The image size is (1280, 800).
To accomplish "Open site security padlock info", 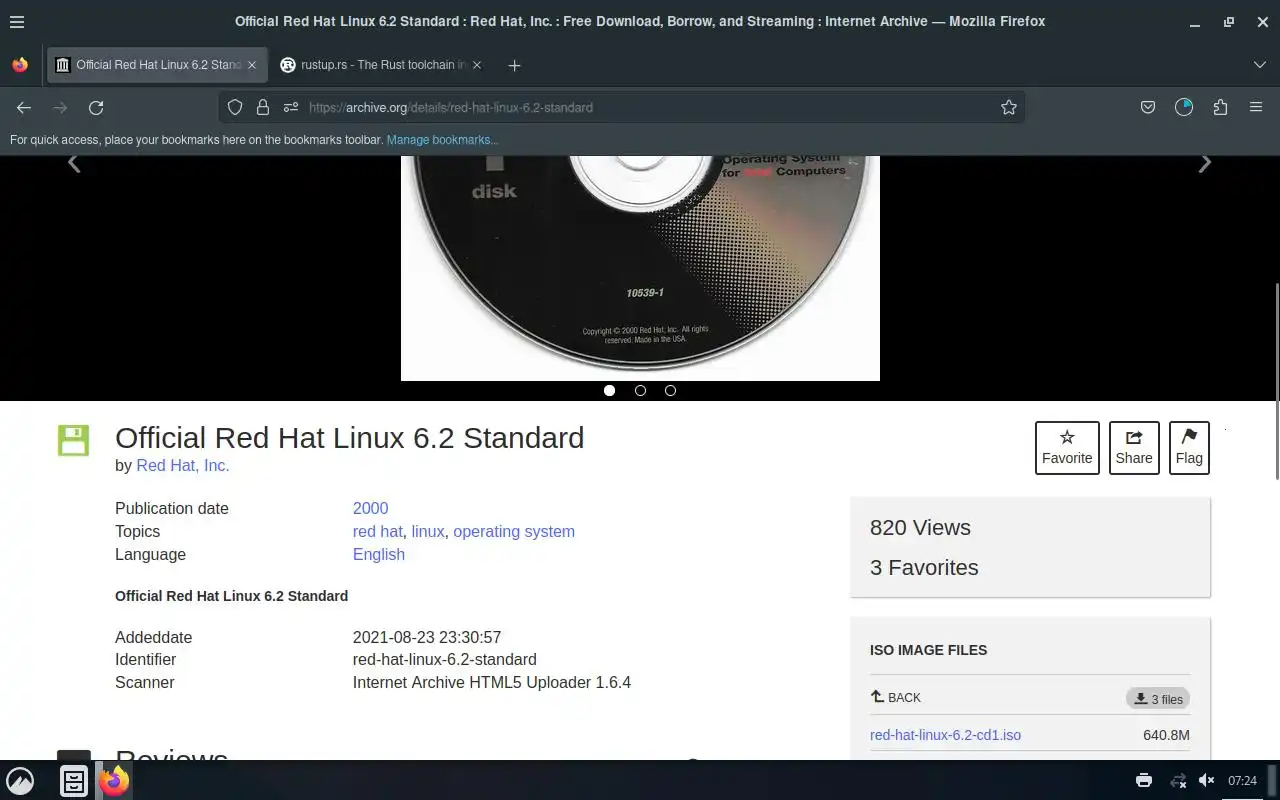I will tap(263, 107).
